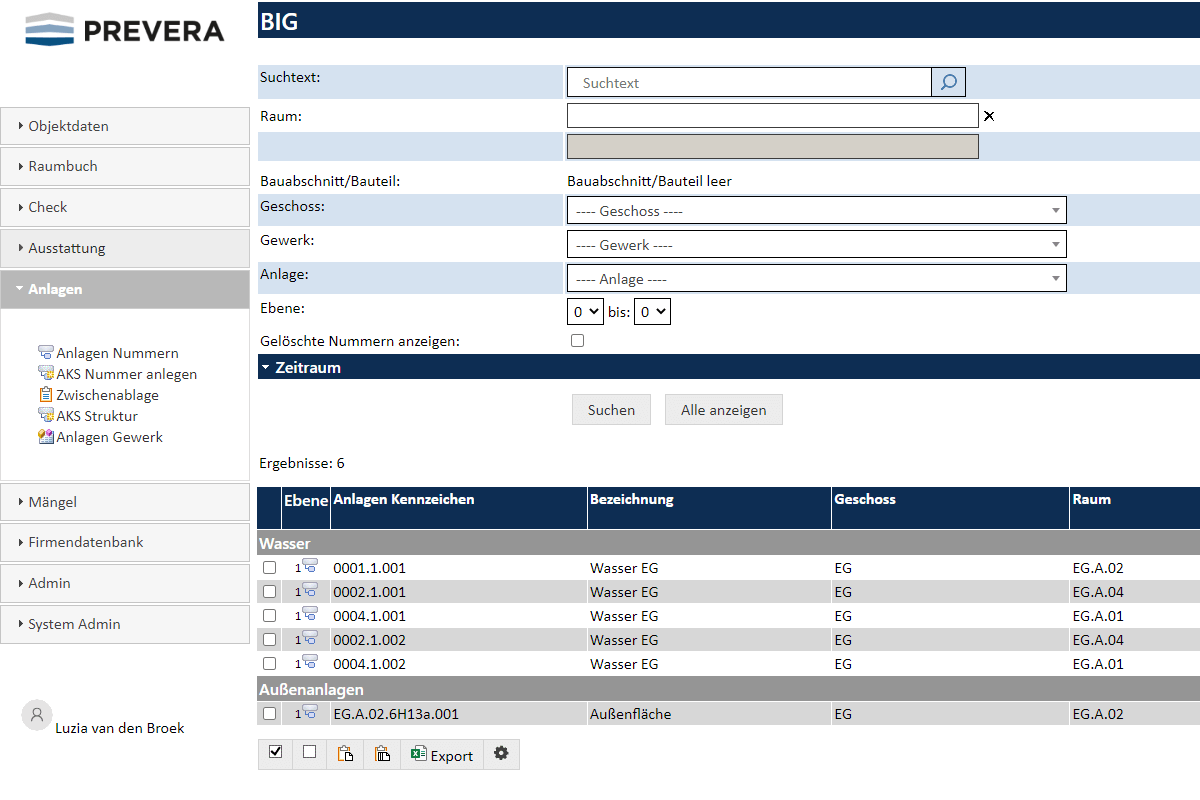The width and height of the screenshot is (1200, 800).
Task: Click the Alle anzeigen button
Action: 723,410
